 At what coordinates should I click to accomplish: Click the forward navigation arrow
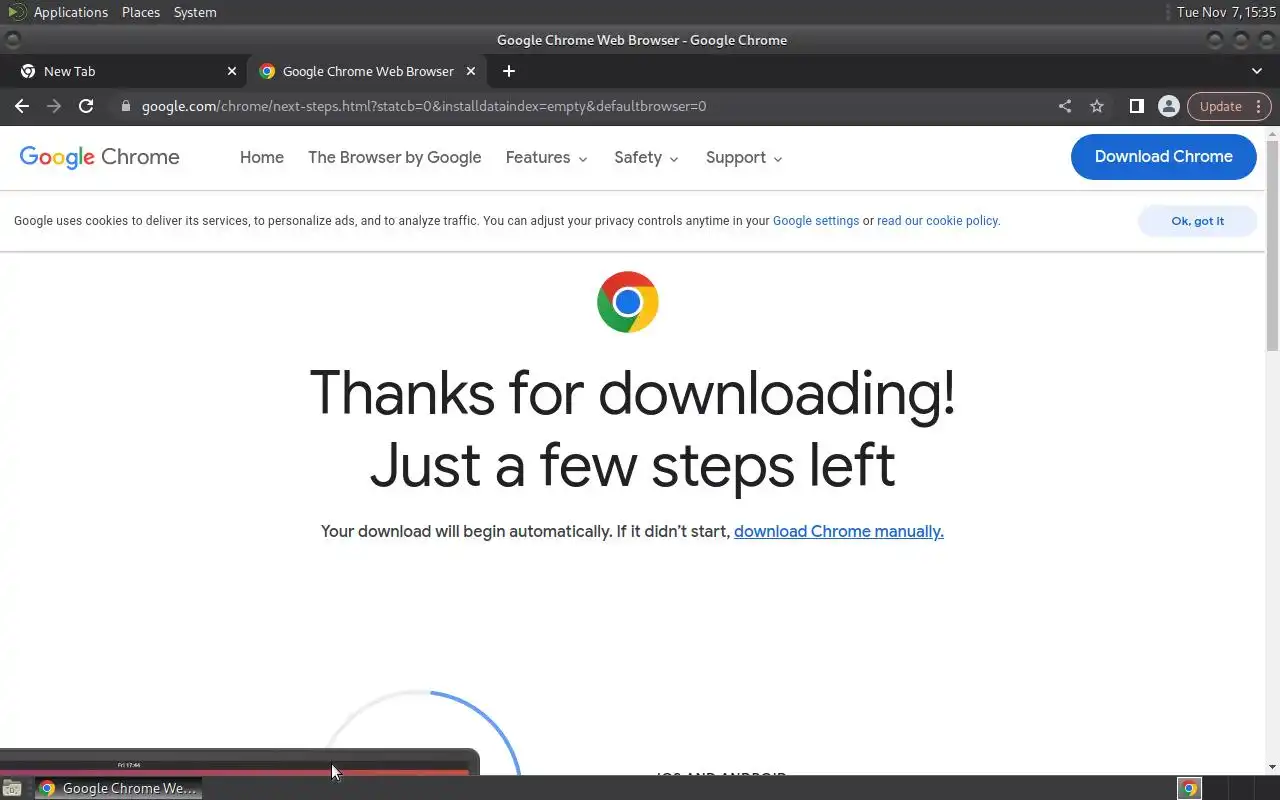(x=54, y=106)
